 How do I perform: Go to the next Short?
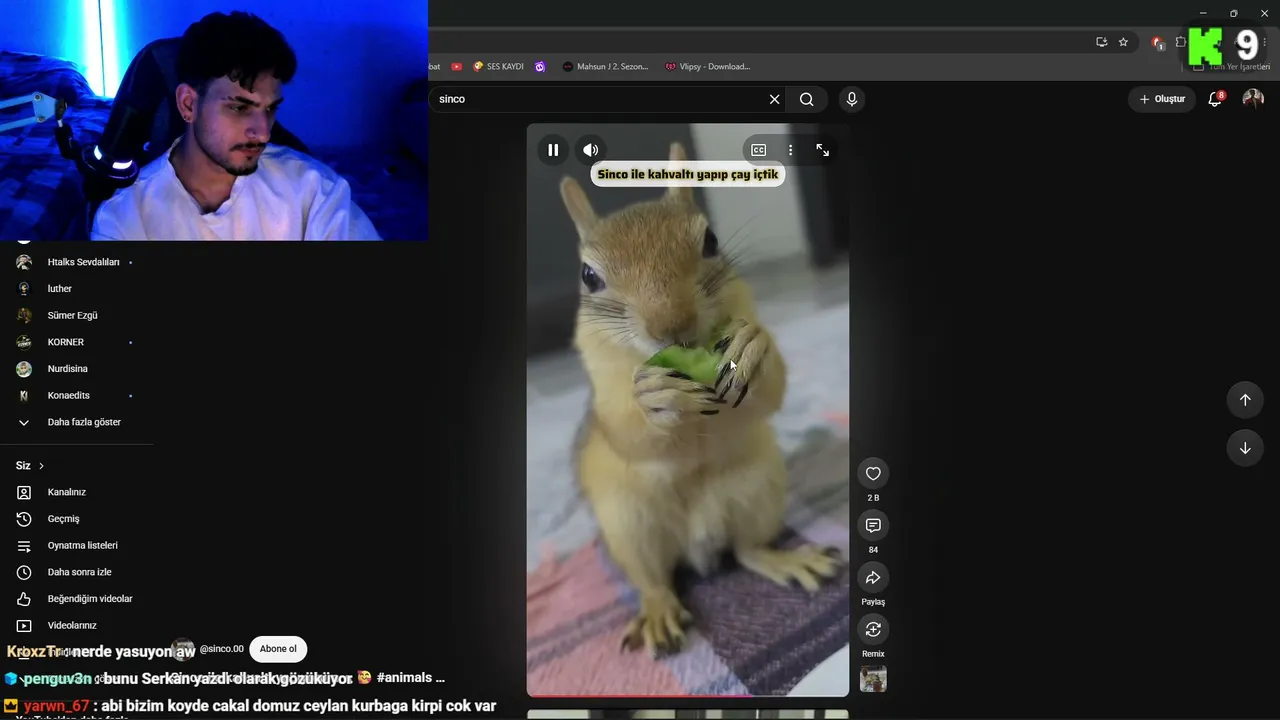click(1245, 448)
